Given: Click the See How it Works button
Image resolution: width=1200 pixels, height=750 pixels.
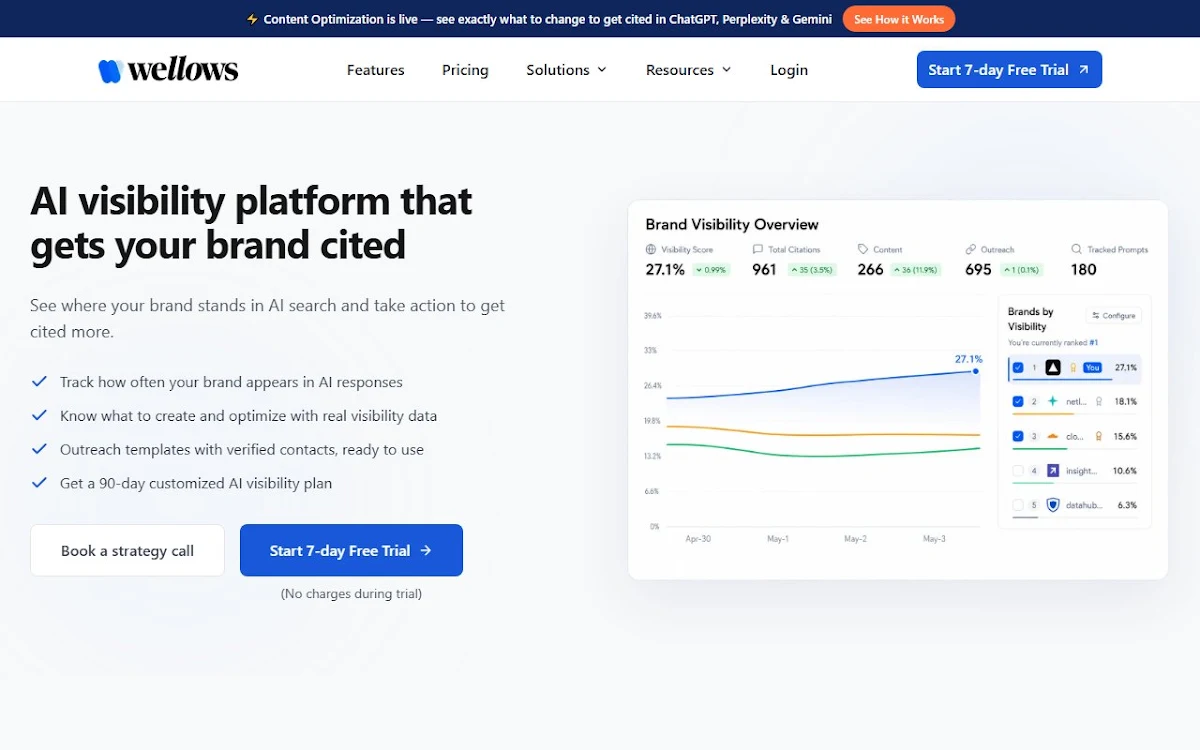Looking at the screenshot, I should [899, 19].
